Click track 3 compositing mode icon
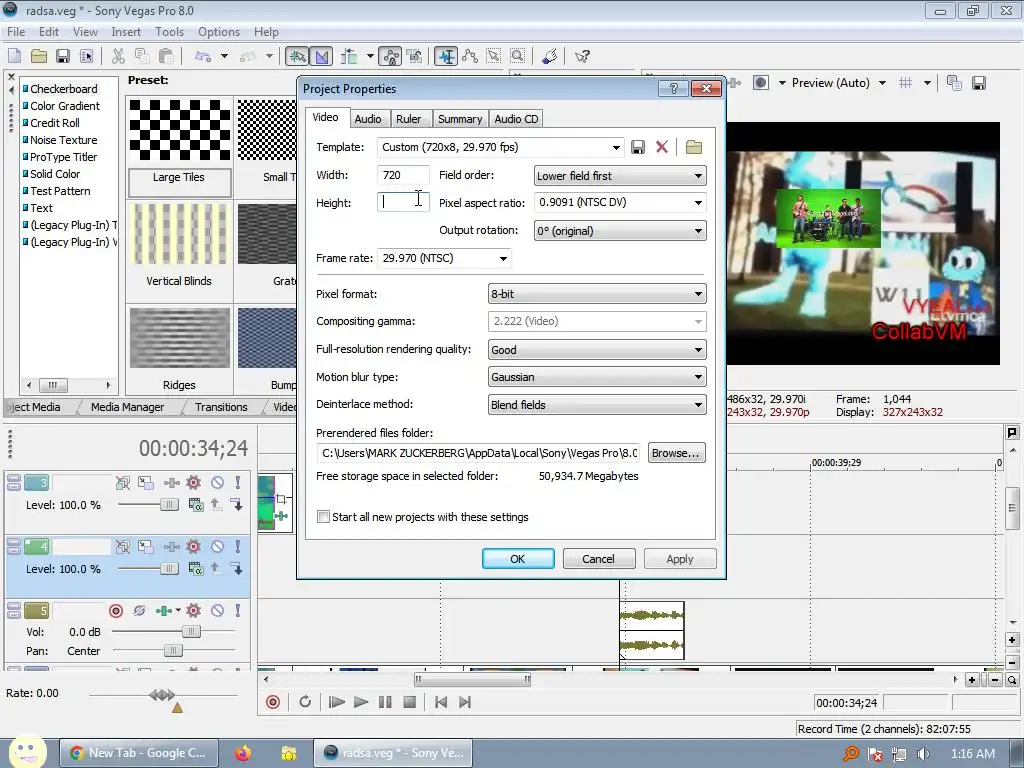This screenshot has width=1024, height=768. 195,505
